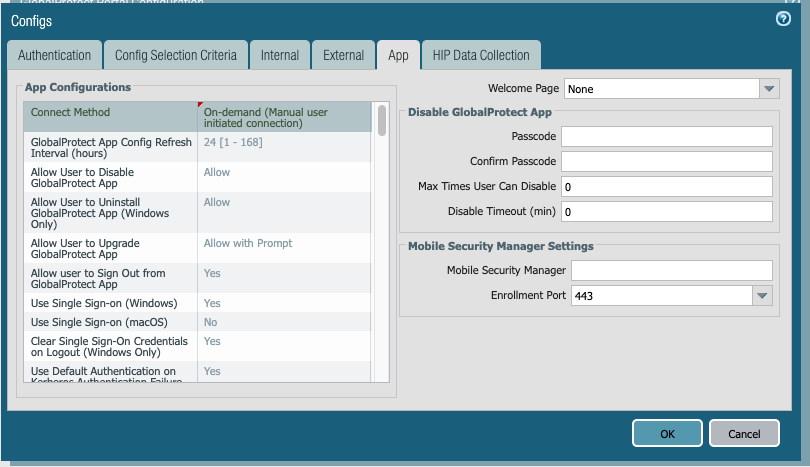
Task: Click the Passcode input field
Action: point(666,136)
